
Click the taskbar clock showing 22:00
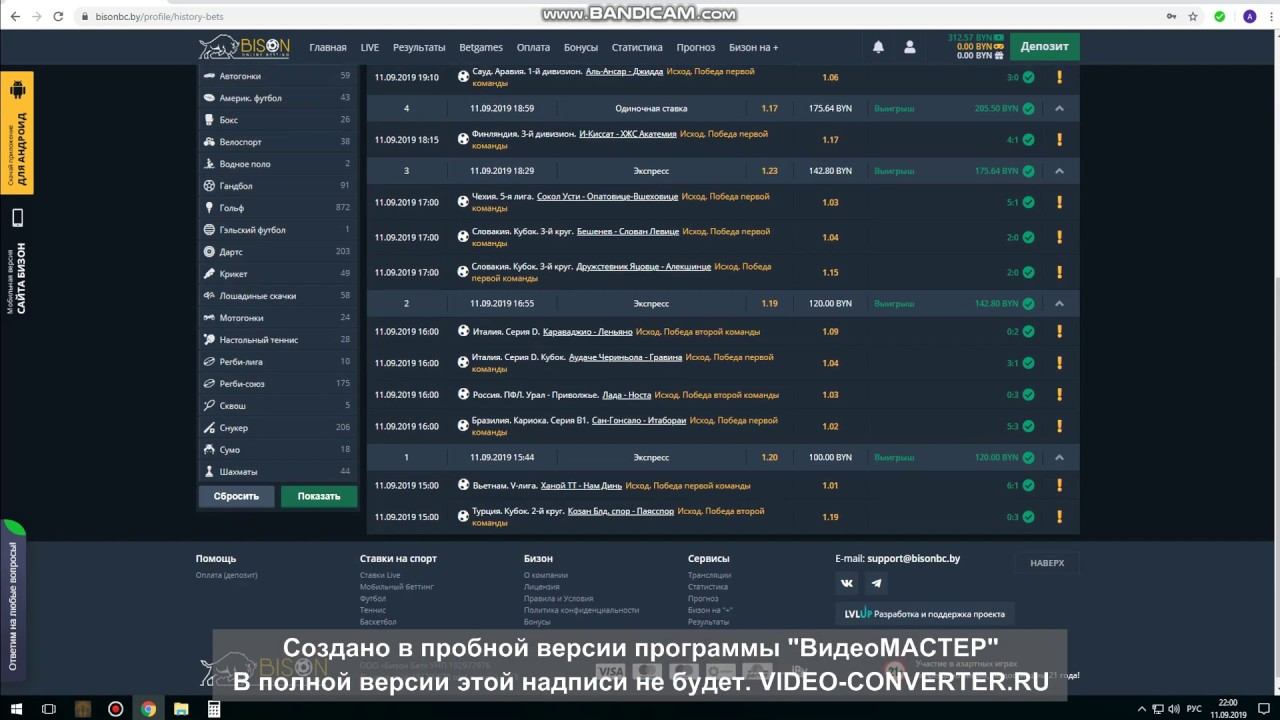tap(1227, 709)
